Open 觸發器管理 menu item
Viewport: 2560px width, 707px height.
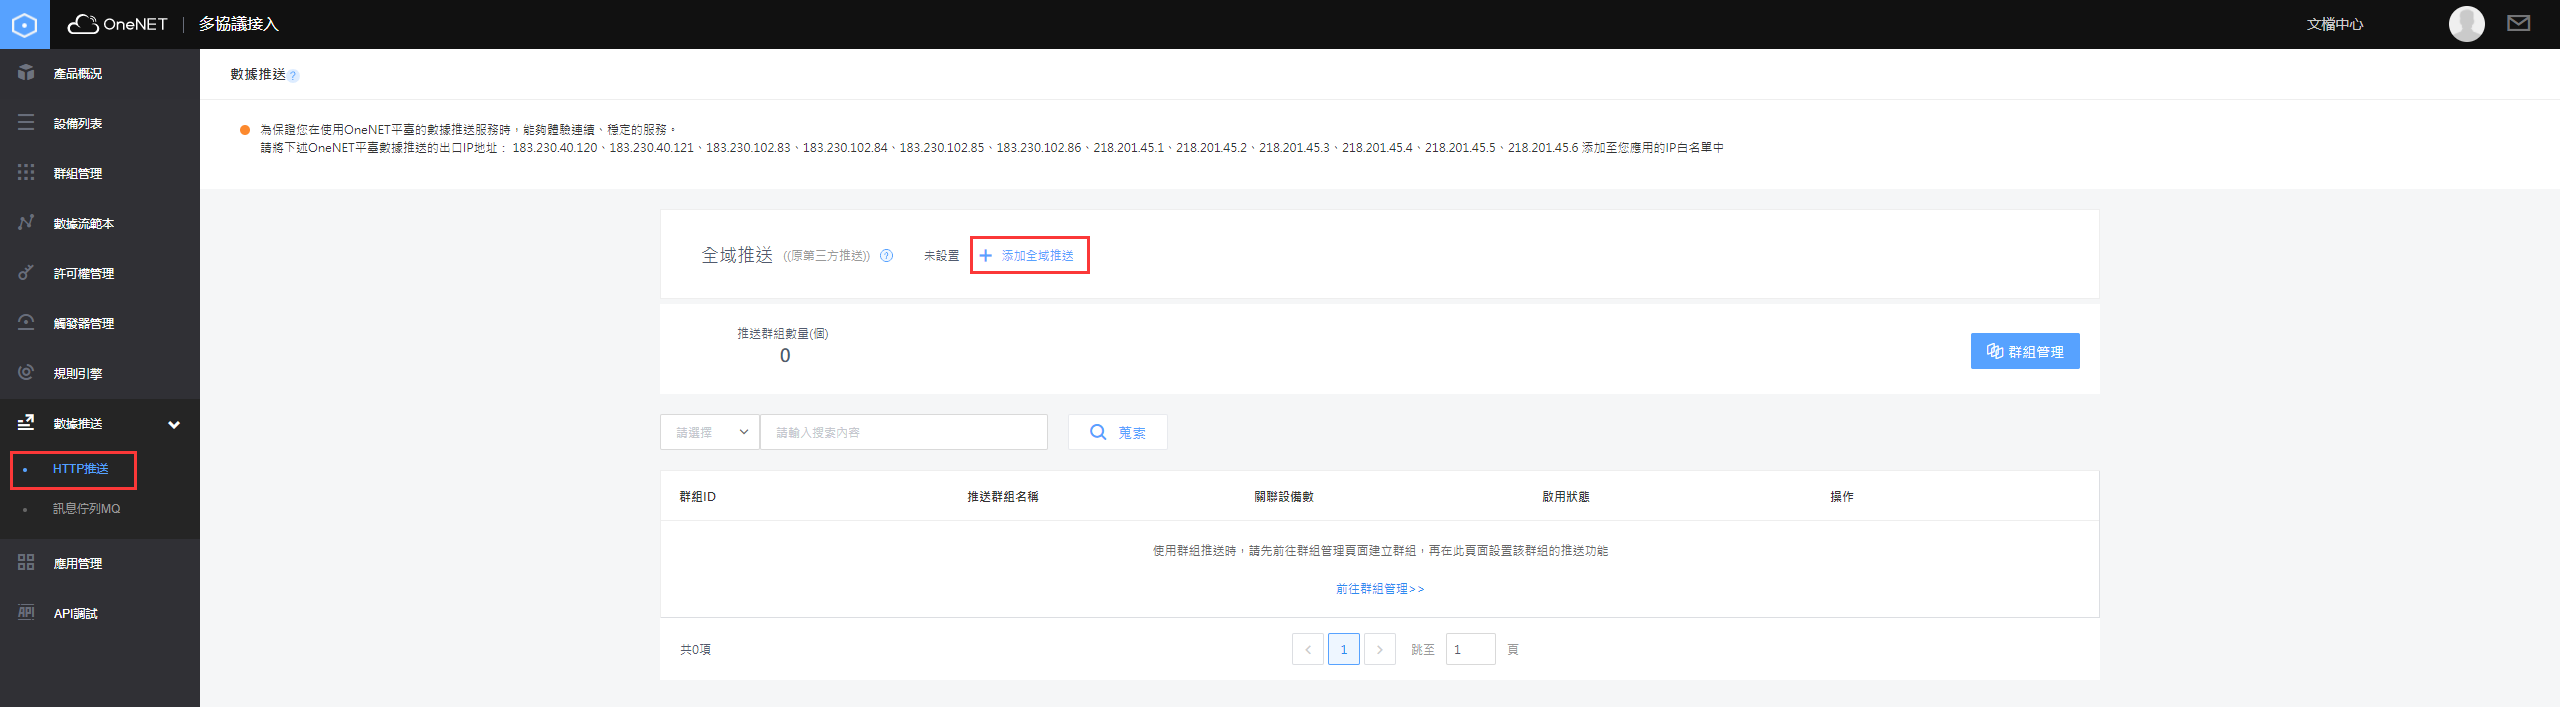point(100,323)
